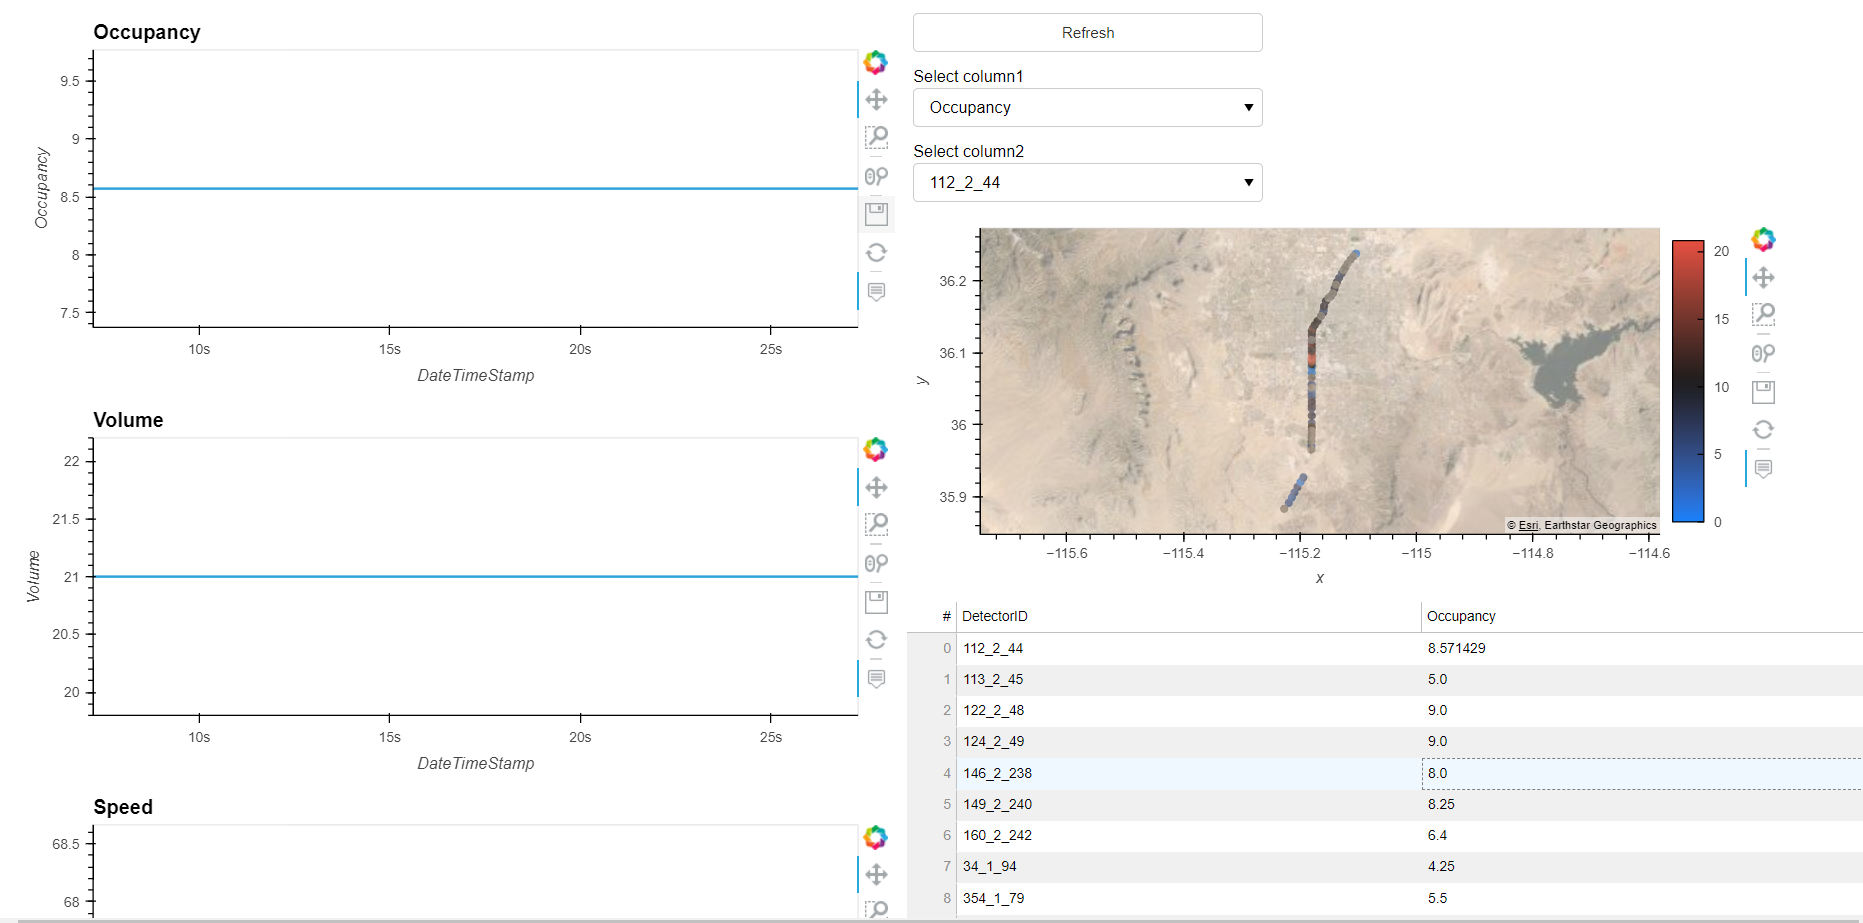
Task: Click the Bokeh logo on the Speed chart toolbar
Action: pos(876,837)
